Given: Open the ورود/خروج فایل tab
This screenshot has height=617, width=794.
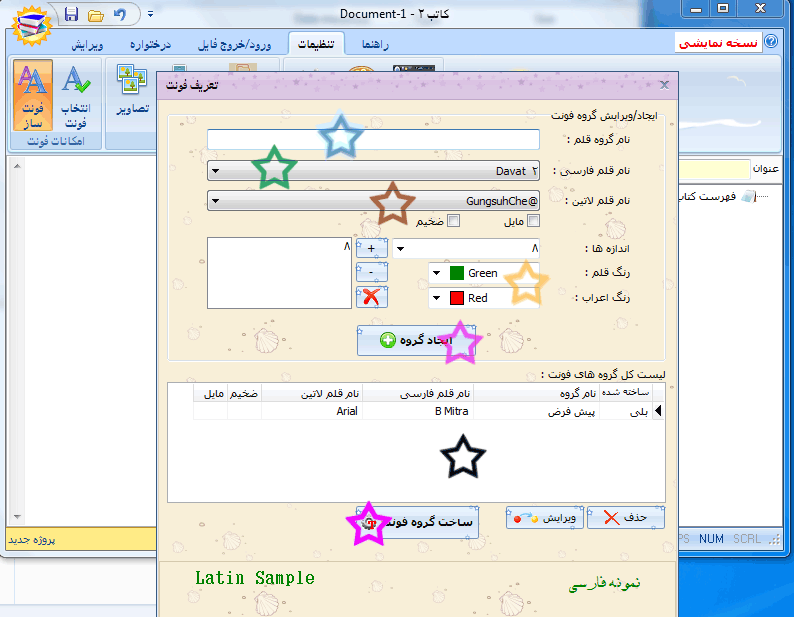Looking at the screenshot, I should pyautogui.click(x=234, y=45).
